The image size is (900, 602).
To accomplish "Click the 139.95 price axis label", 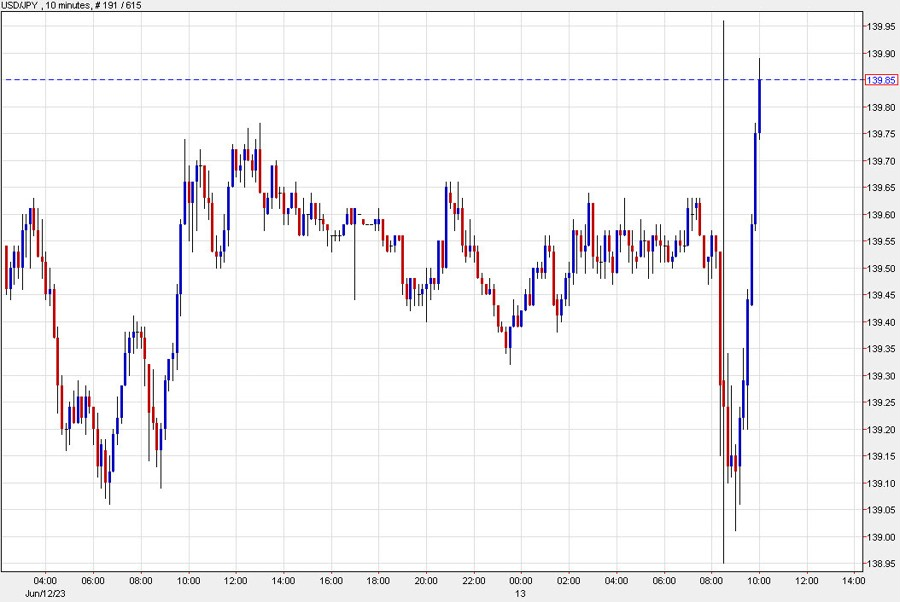I will tap(880, 26).
